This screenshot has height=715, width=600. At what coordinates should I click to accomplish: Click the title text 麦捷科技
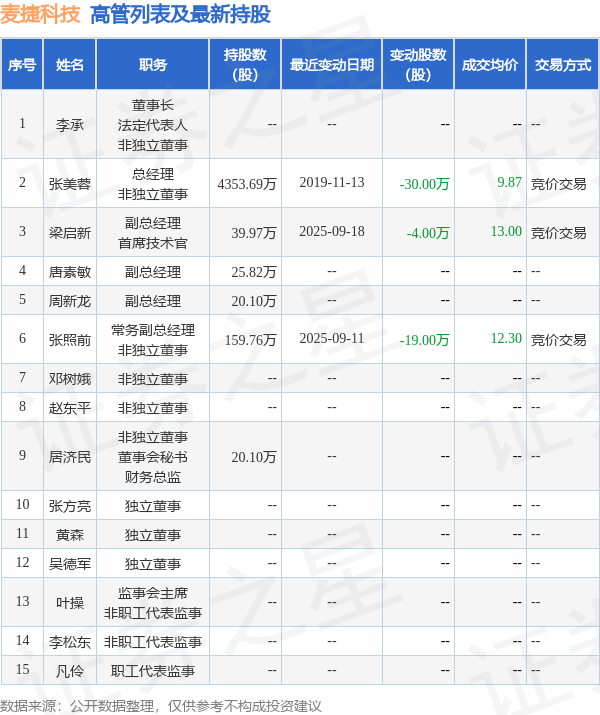40,14
